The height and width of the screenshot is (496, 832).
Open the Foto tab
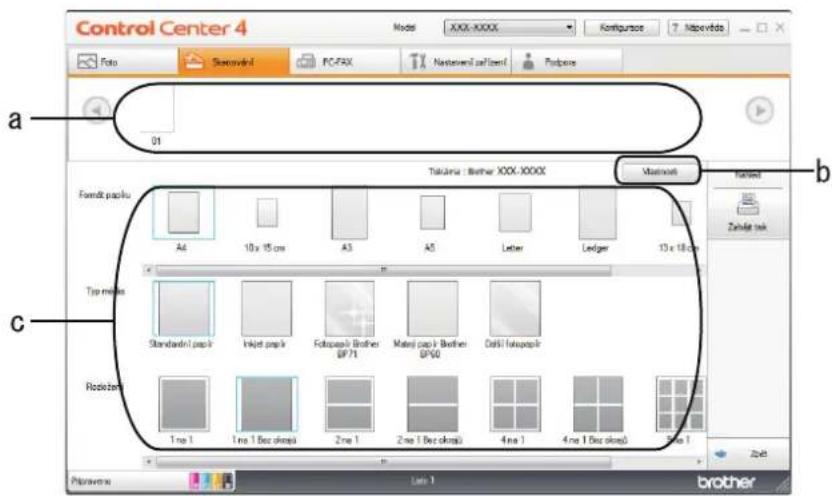click(123, 62)
